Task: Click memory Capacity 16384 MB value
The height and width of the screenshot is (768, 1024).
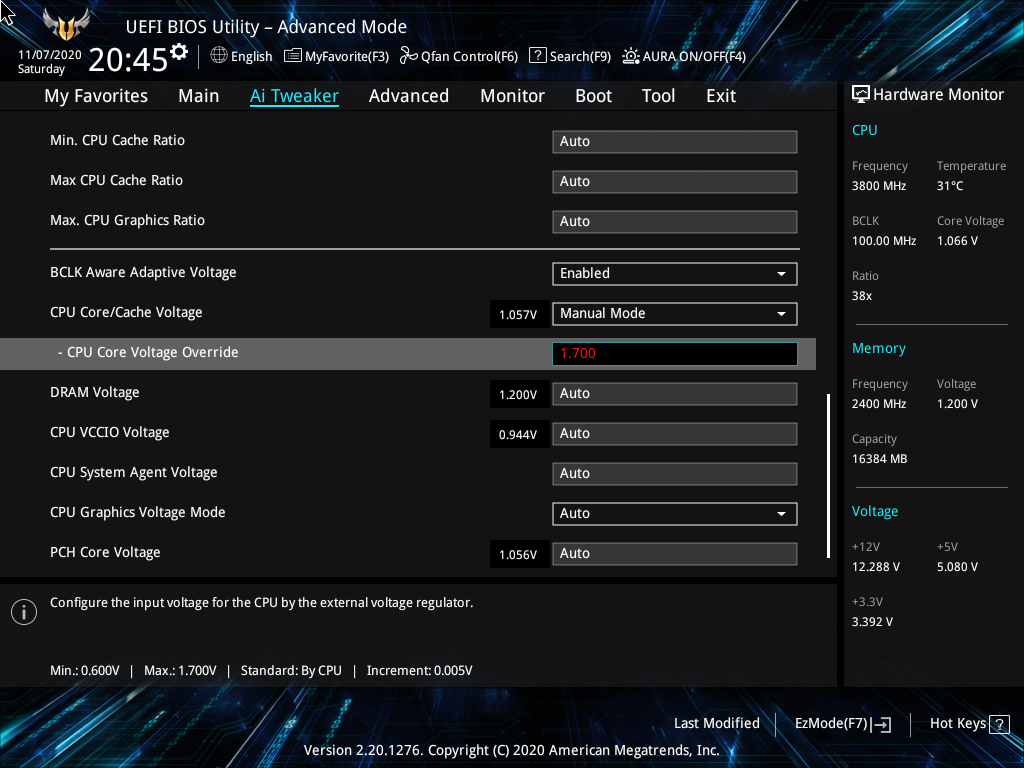Action: click(880, 459)
